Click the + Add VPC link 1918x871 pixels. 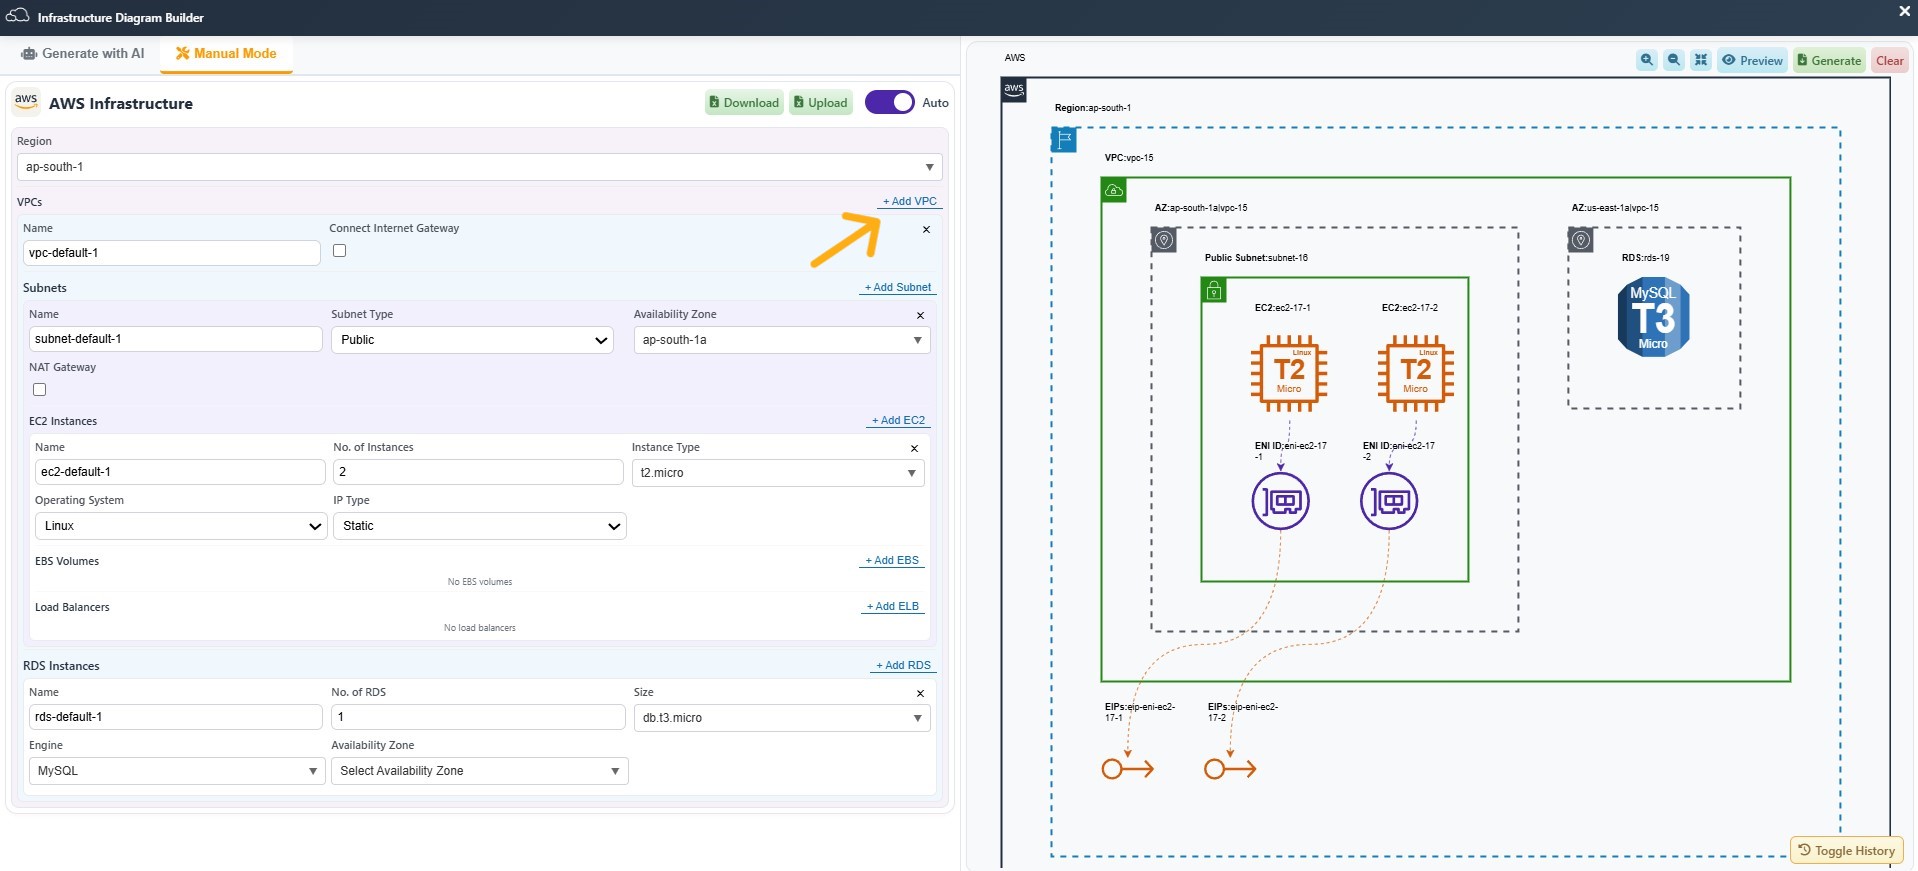coord(910,201)
